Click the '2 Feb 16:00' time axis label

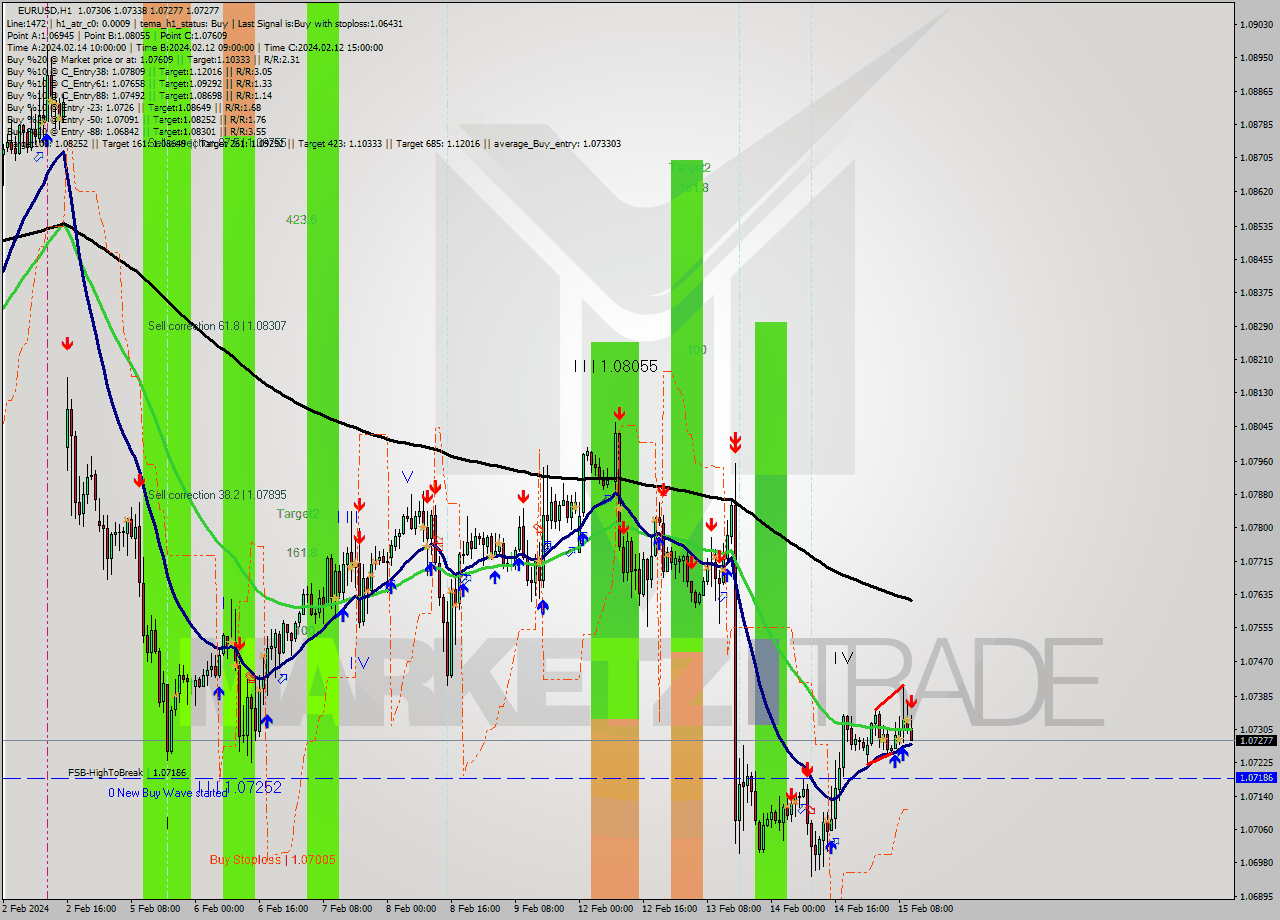tap(89, 909)
